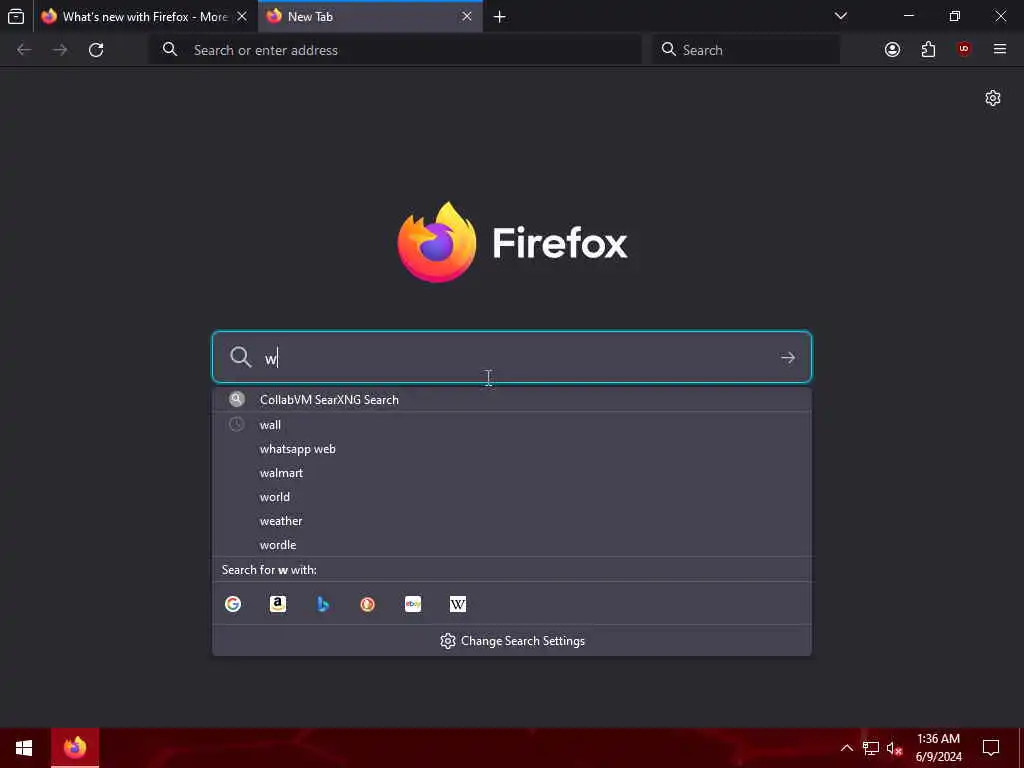The height and width of the screenshot is (768, 1024).
Task: Search with DuckDuckGo engine icon
Action: pos(368,604)
